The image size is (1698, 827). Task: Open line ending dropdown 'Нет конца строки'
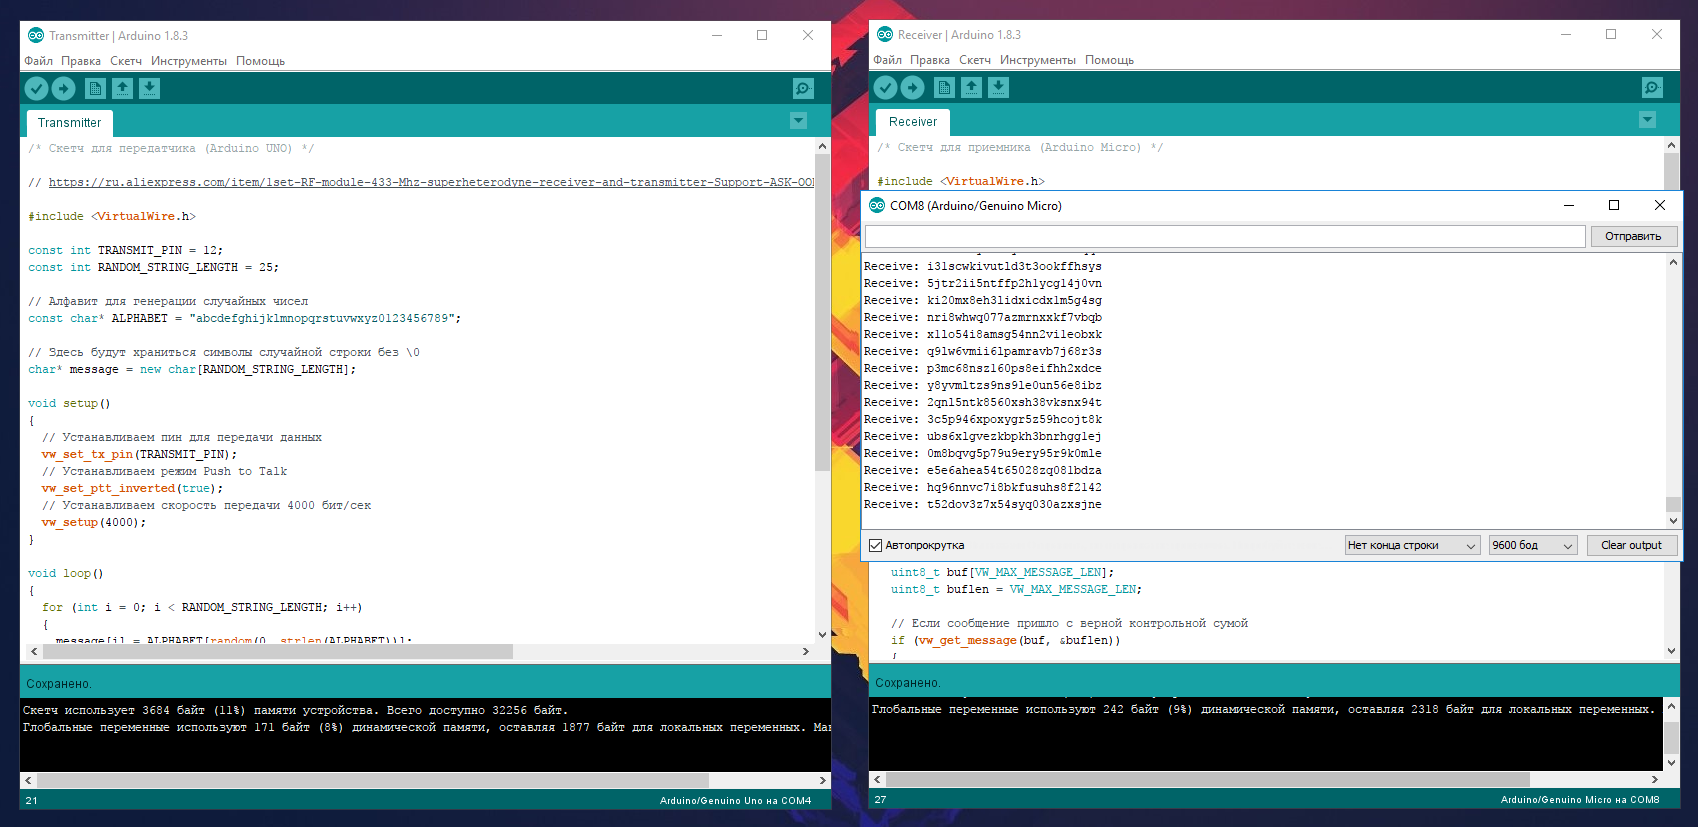(1412, 545)
